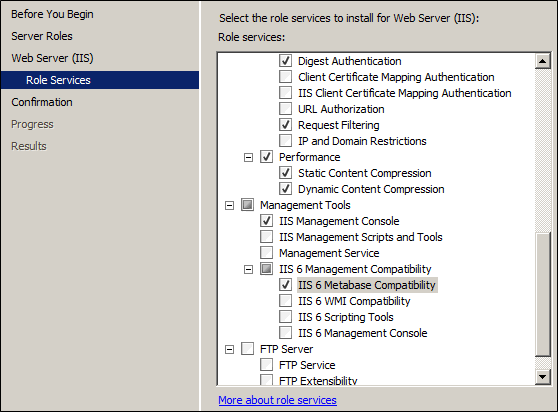Select IIS 6 Metabase Compatibility item
This screenshot has height=412, width=558.
367,285
